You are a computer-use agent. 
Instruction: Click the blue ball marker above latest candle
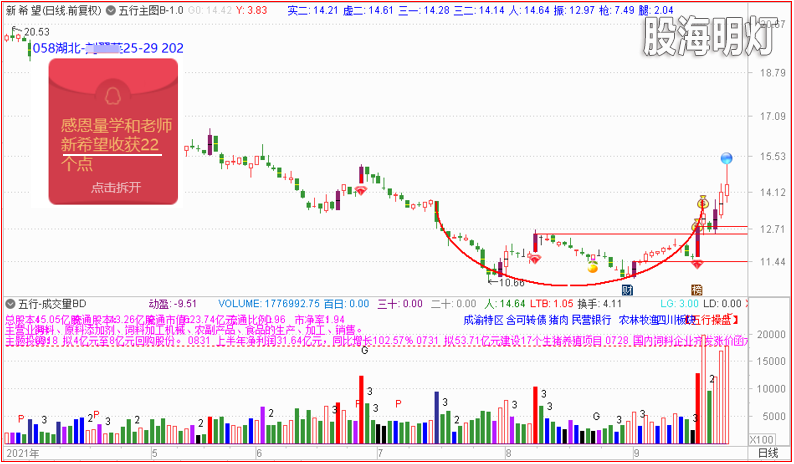coord(727,159)
